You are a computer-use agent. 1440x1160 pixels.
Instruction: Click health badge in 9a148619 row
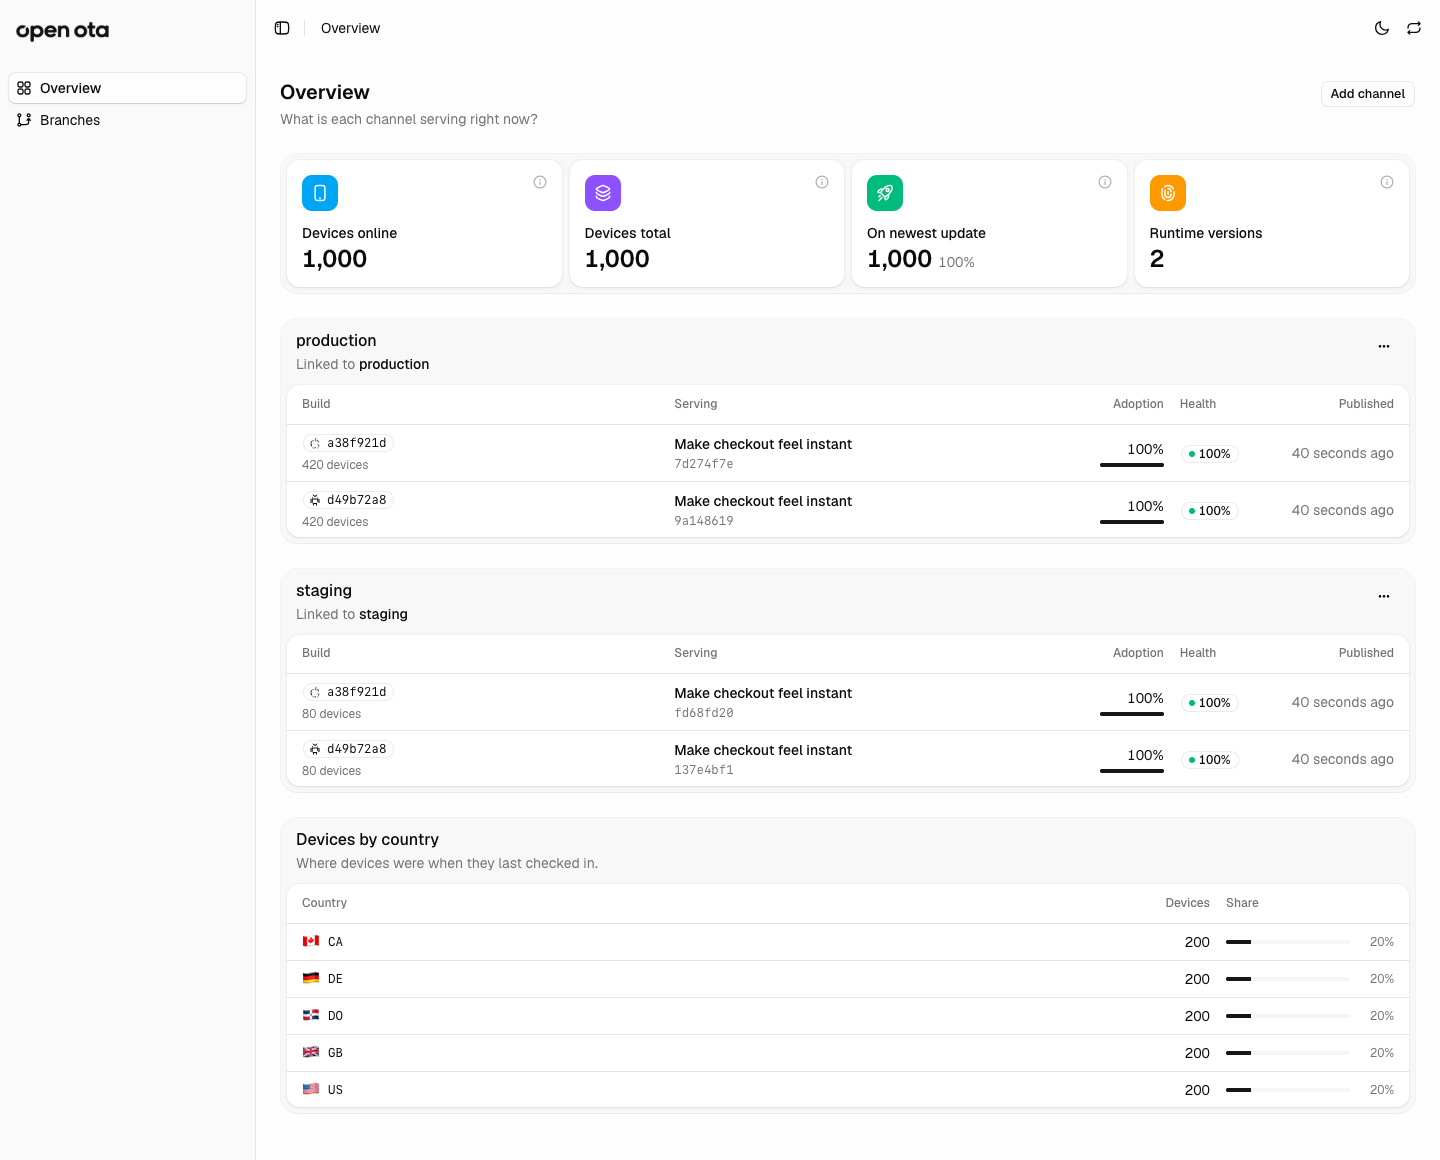(1210, 511)
